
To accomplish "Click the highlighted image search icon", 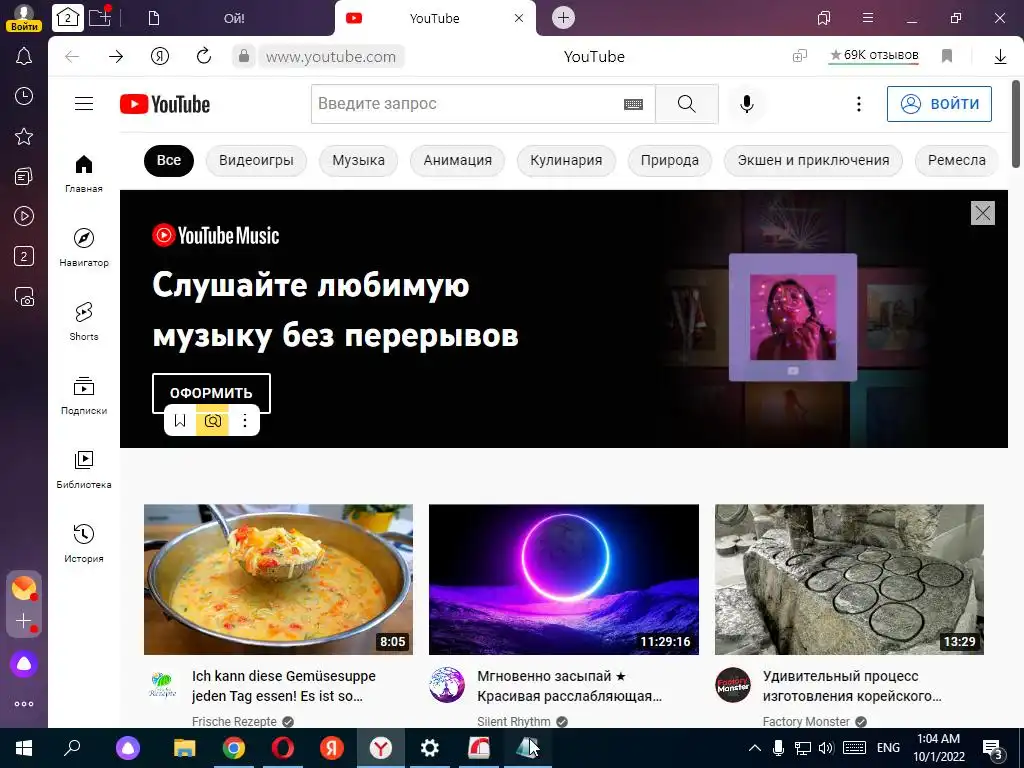I will (212, 421).
